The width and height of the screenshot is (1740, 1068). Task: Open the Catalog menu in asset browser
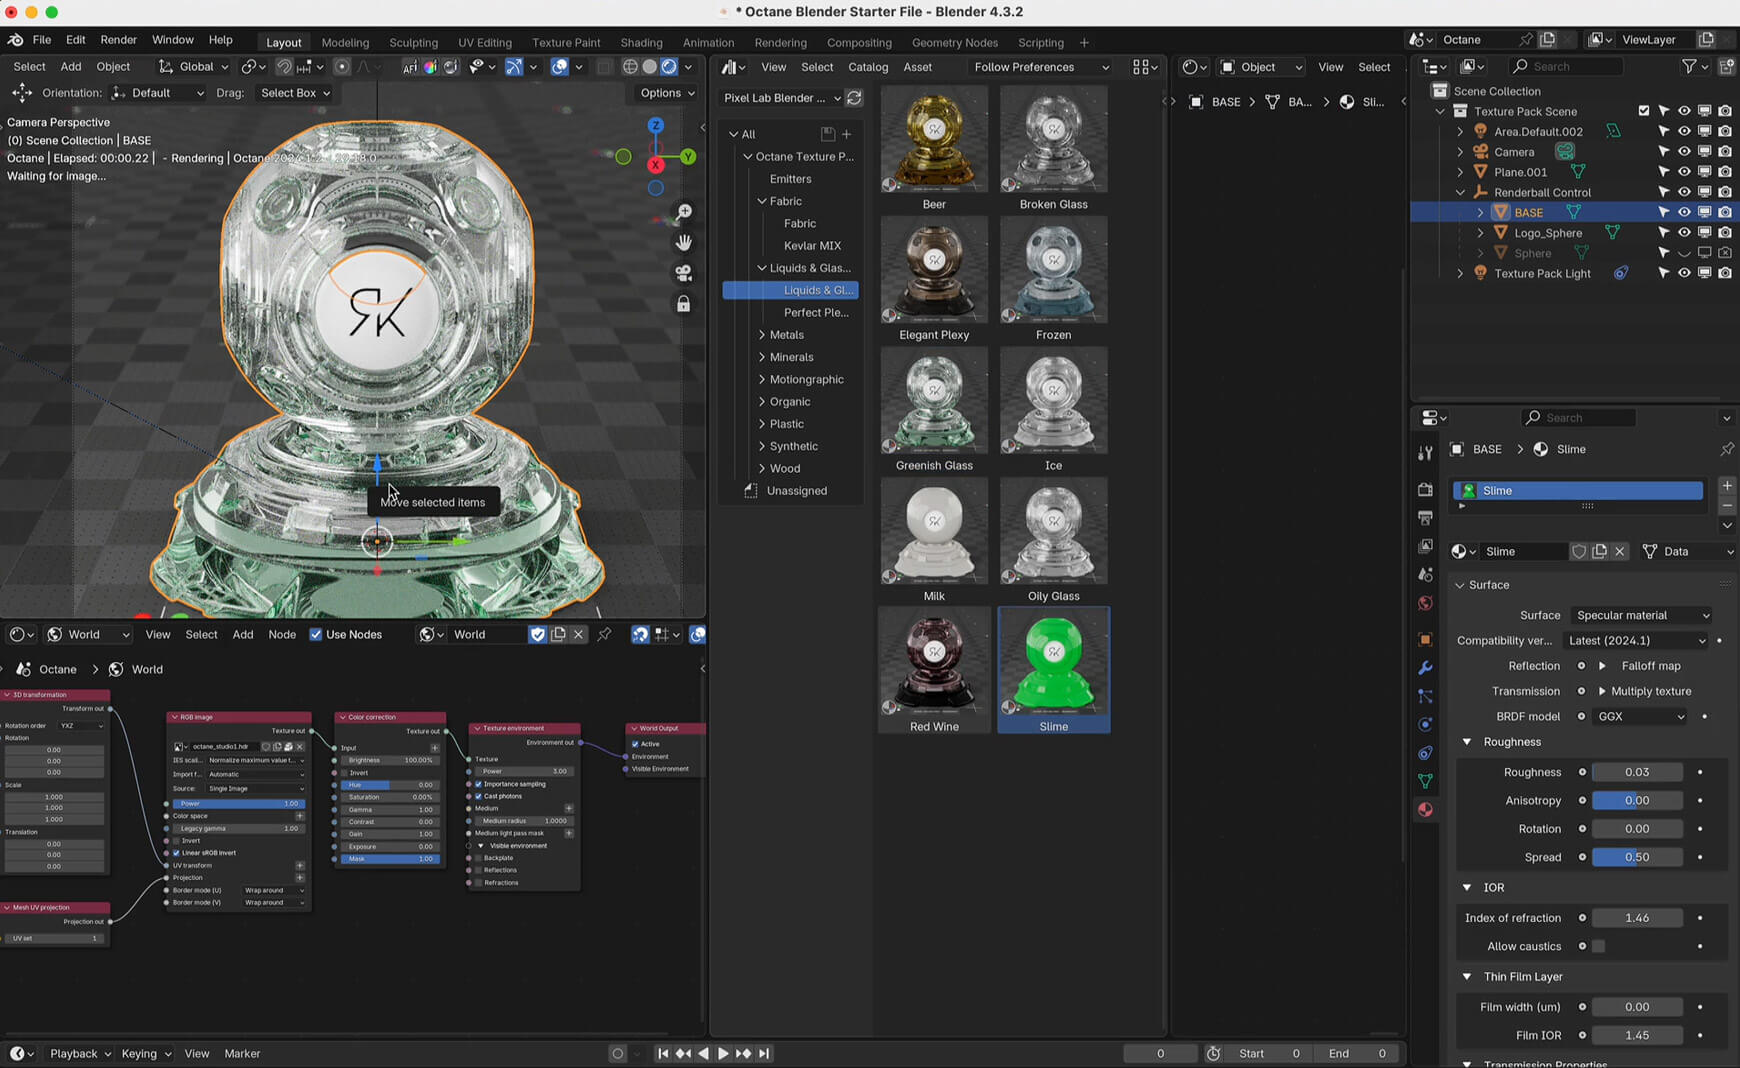coord(868,67)
